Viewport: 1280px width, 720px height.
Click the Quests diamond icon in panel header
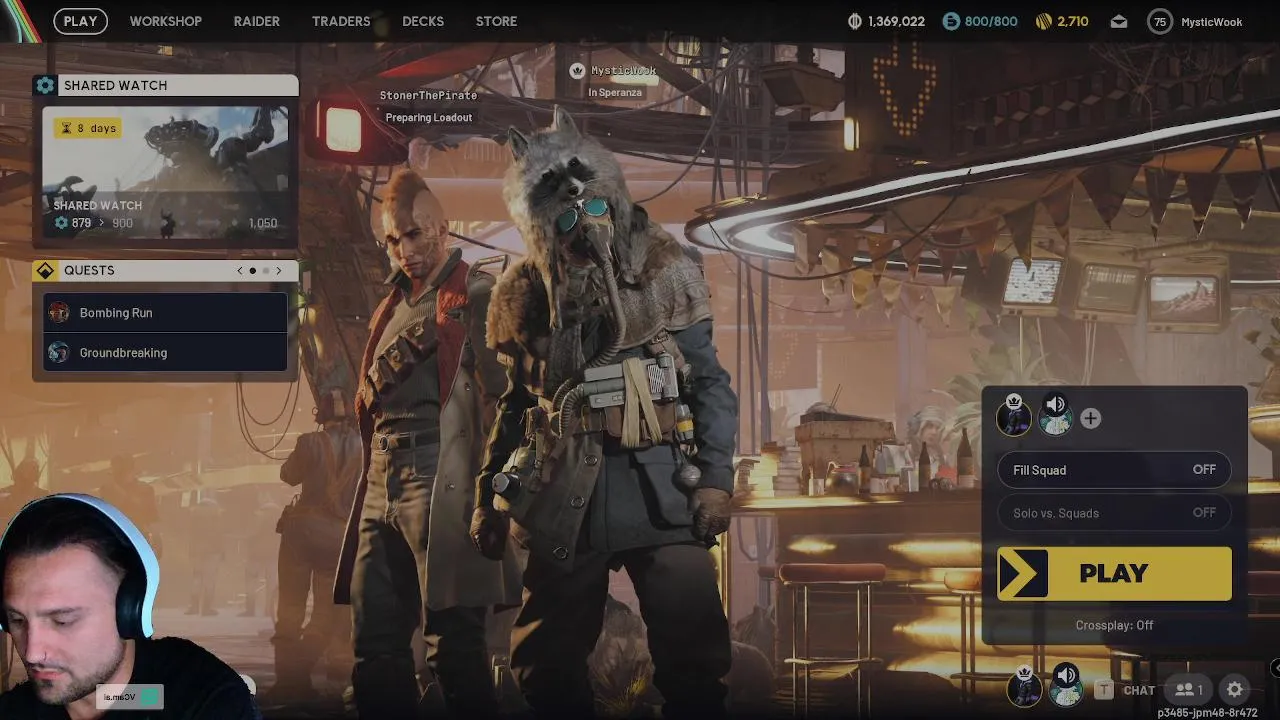pyautogui.click(x=45, y=271)
